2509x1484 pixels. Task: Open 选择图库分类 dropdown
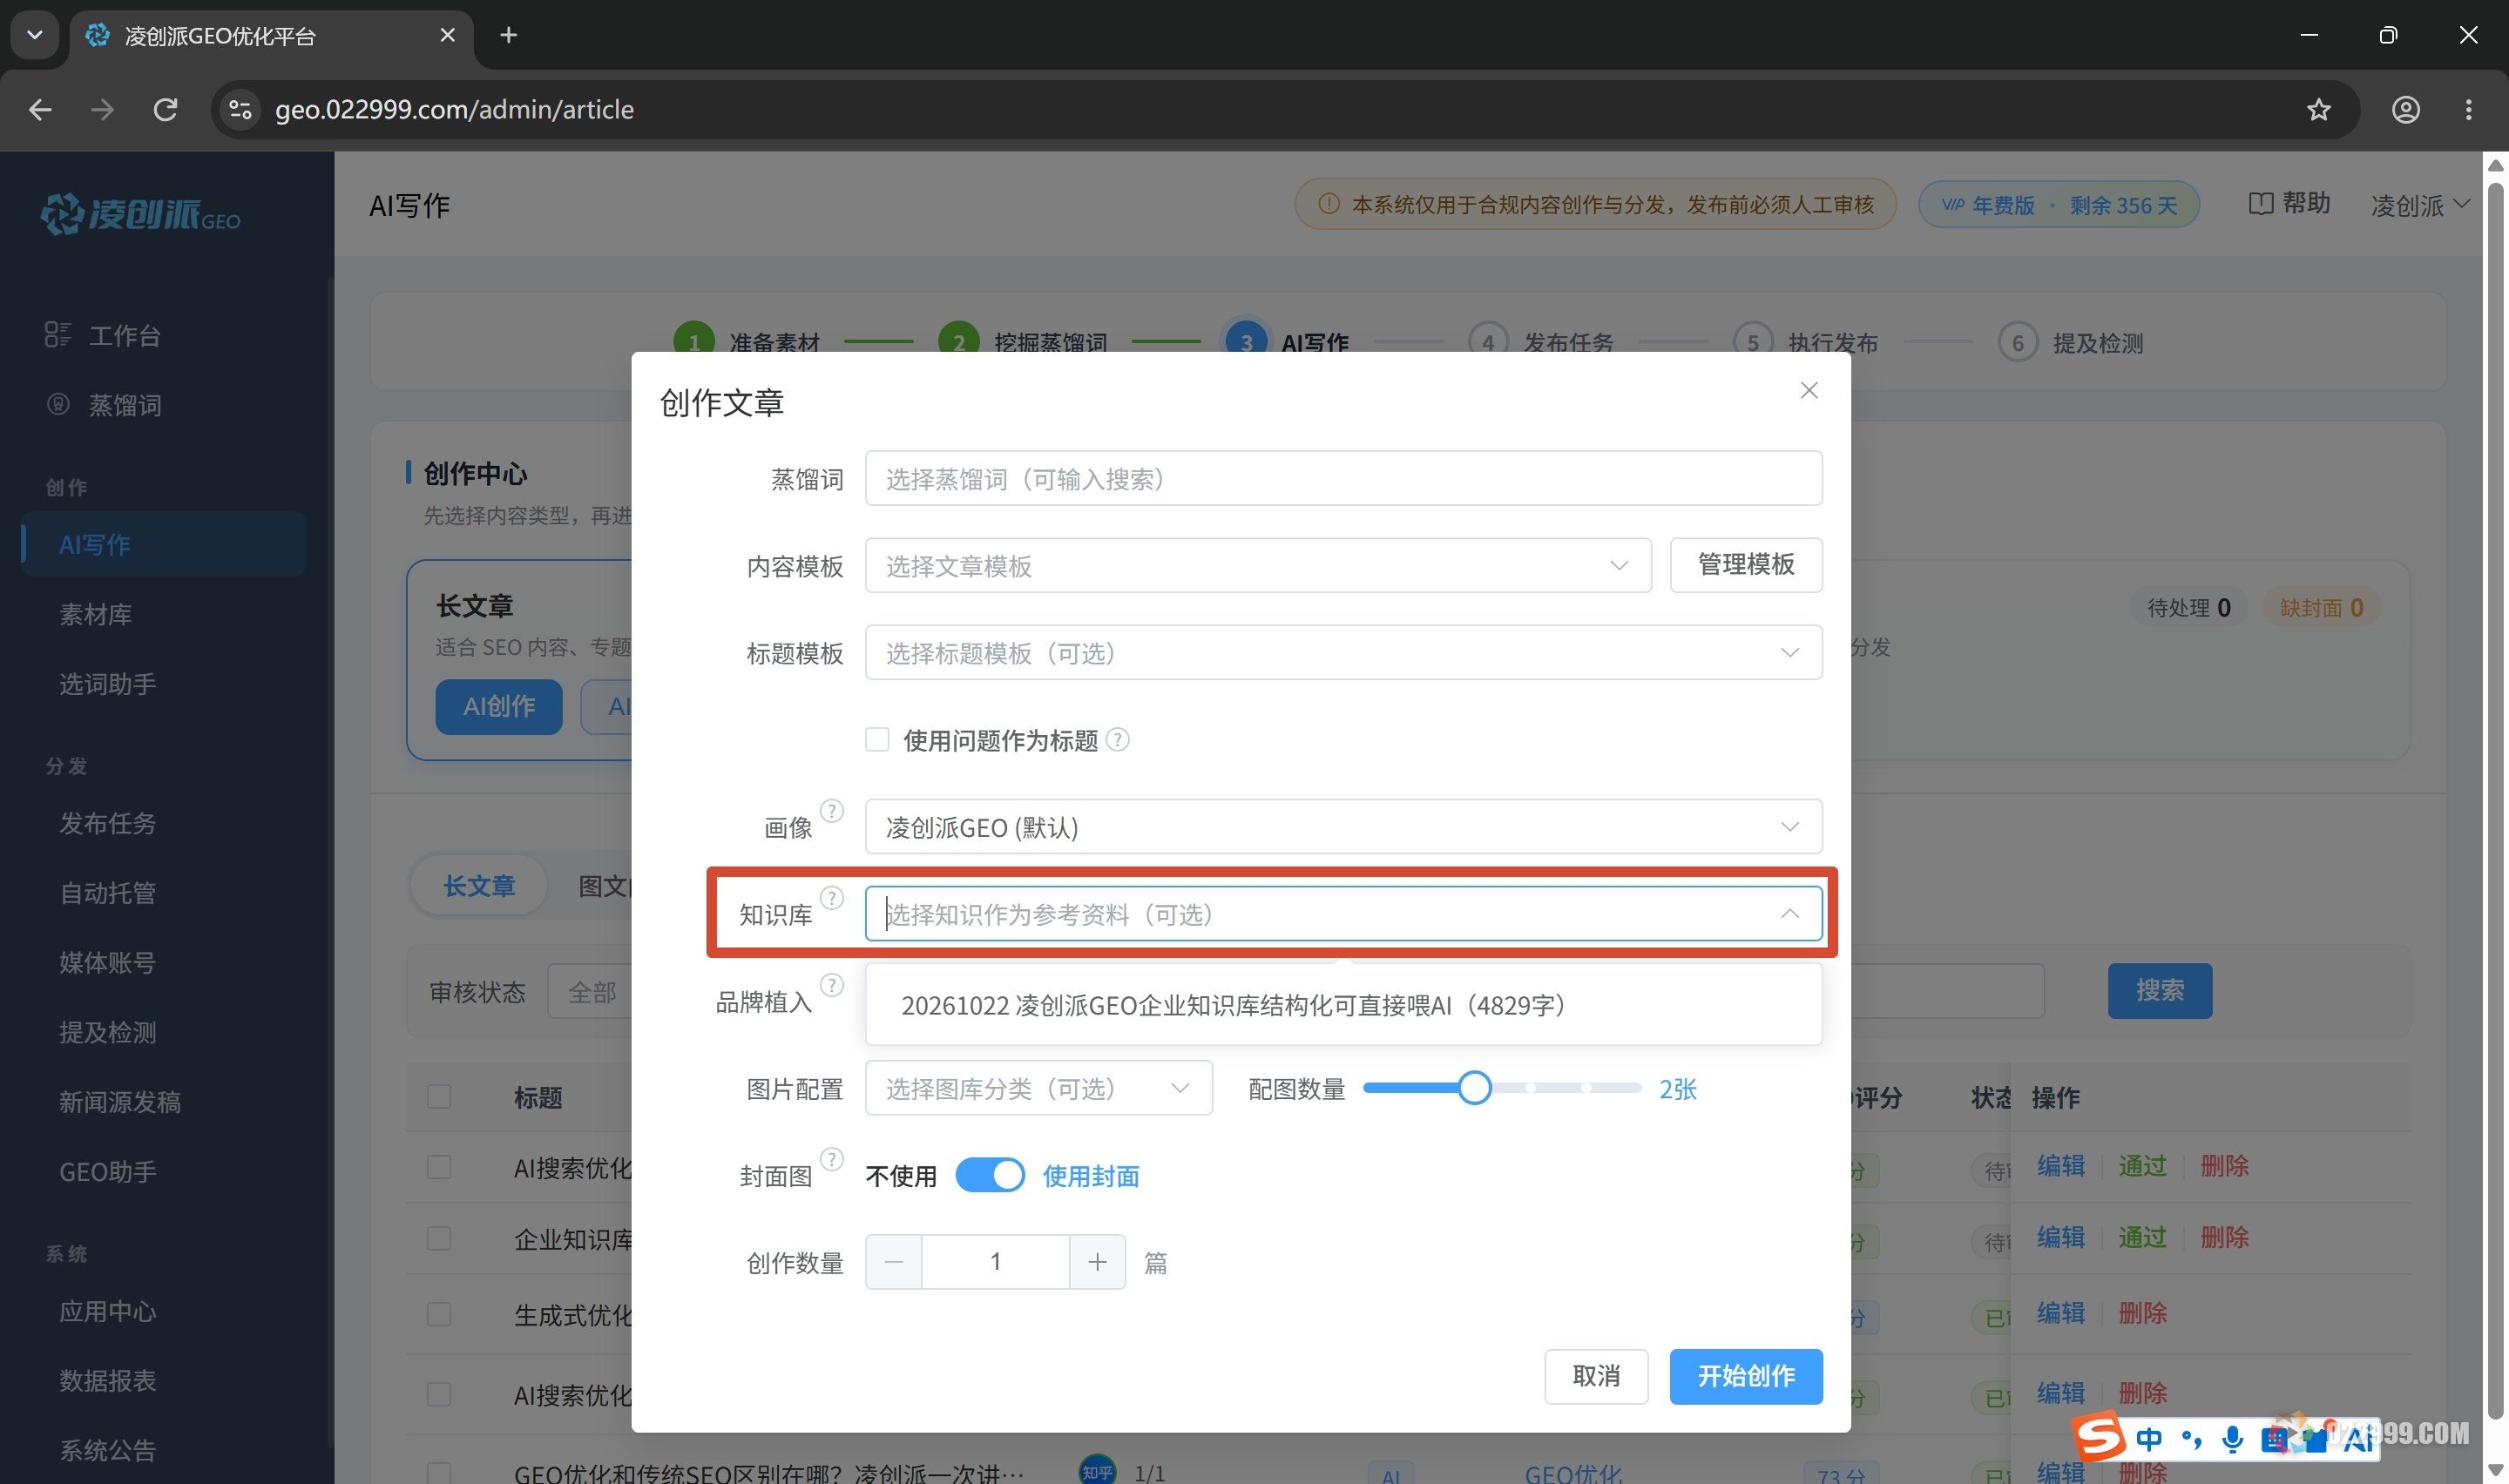point(1038,1088)
